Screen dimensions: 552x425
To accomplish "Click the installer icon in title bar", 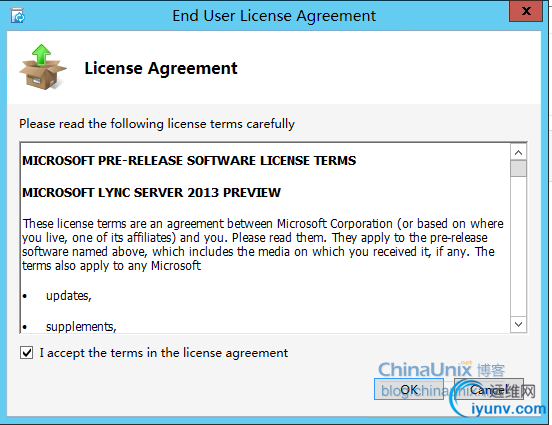I will (17, 16).
